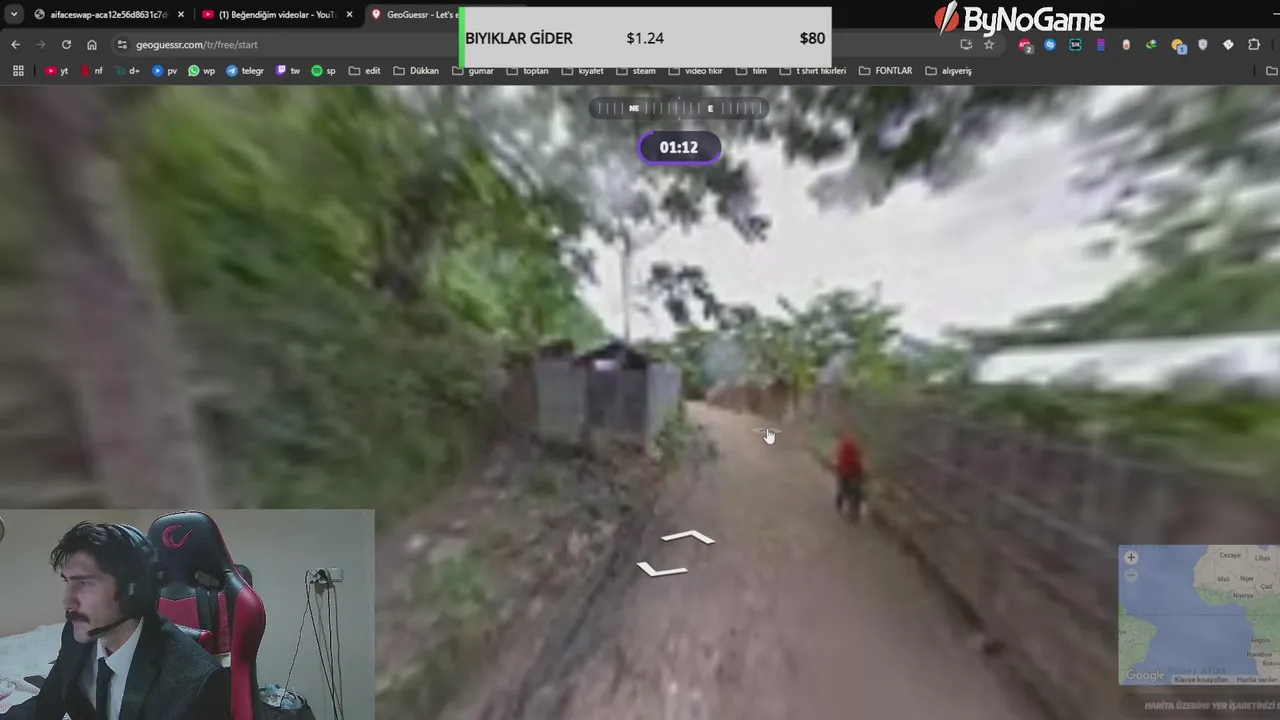Open the sp Spotify bookmark
This screenshot has width=1280, height=720.
coord(323,71)
